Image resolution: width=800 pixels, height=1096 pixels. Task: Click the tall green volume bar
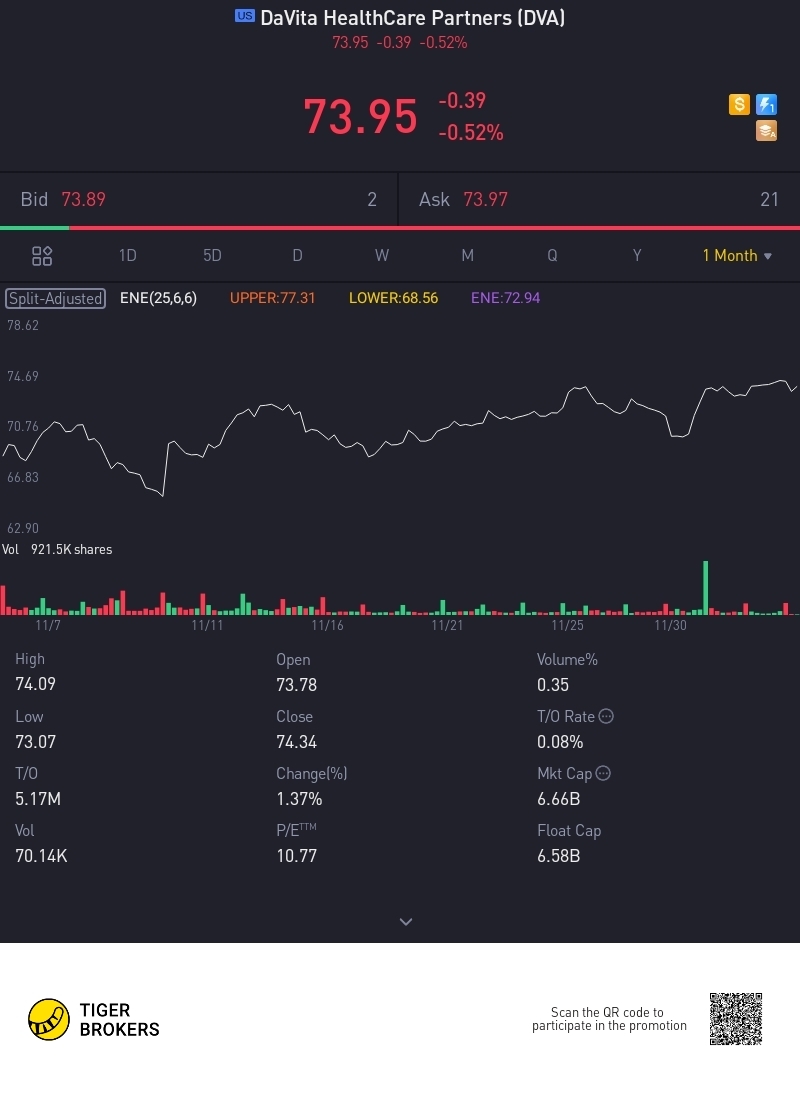706,588
